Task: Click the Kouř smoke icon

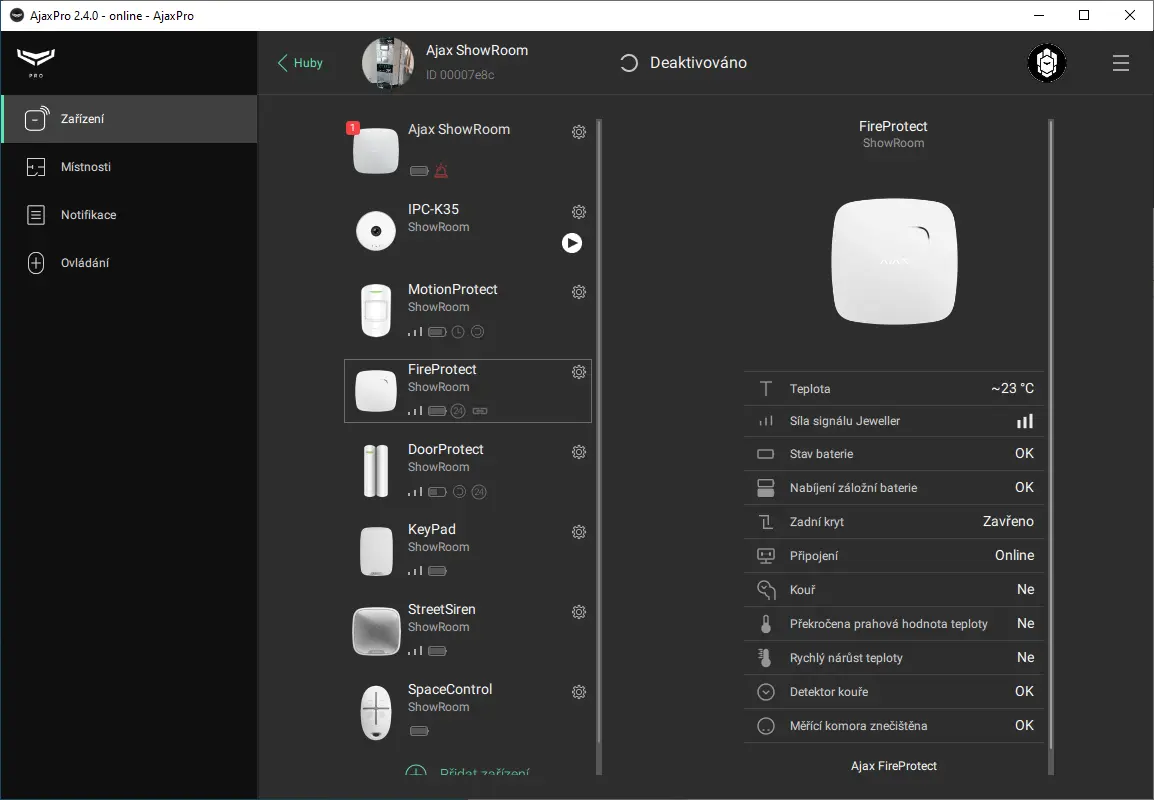Action: point(766,590)
